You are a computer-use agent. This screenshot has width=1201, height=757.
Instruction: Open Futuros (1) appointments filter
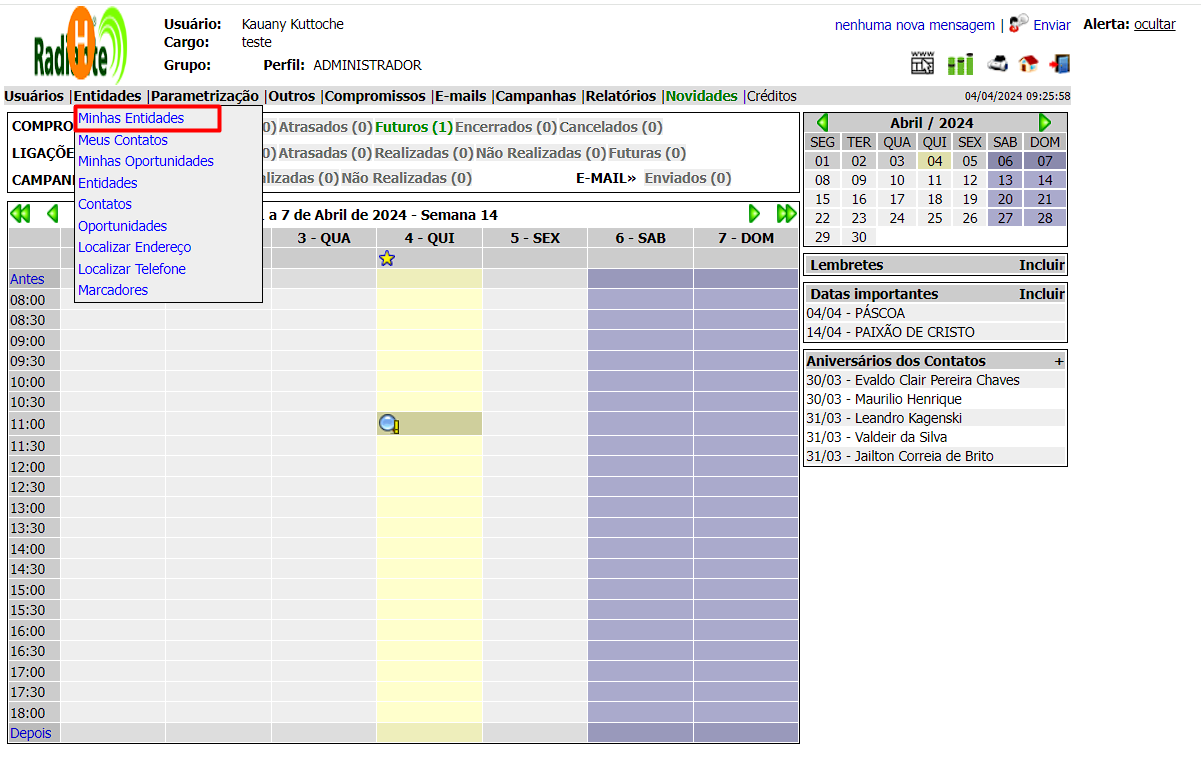(413, 127)
